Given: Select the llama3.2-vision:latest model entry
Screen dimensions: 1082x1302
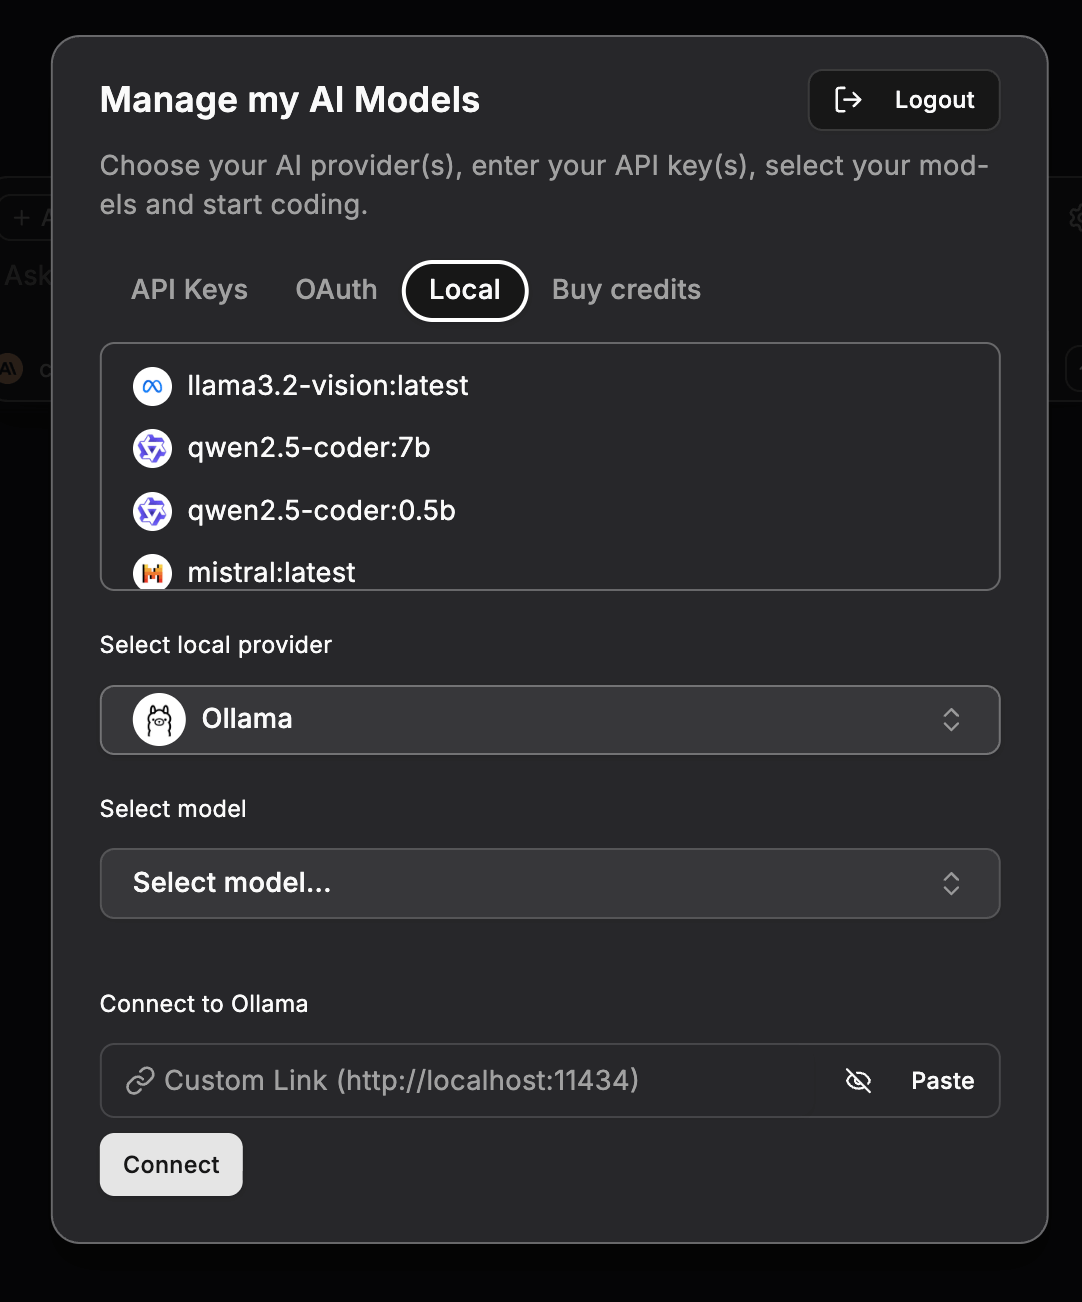Looking at the screenshot, I should (x=328, y=386).
